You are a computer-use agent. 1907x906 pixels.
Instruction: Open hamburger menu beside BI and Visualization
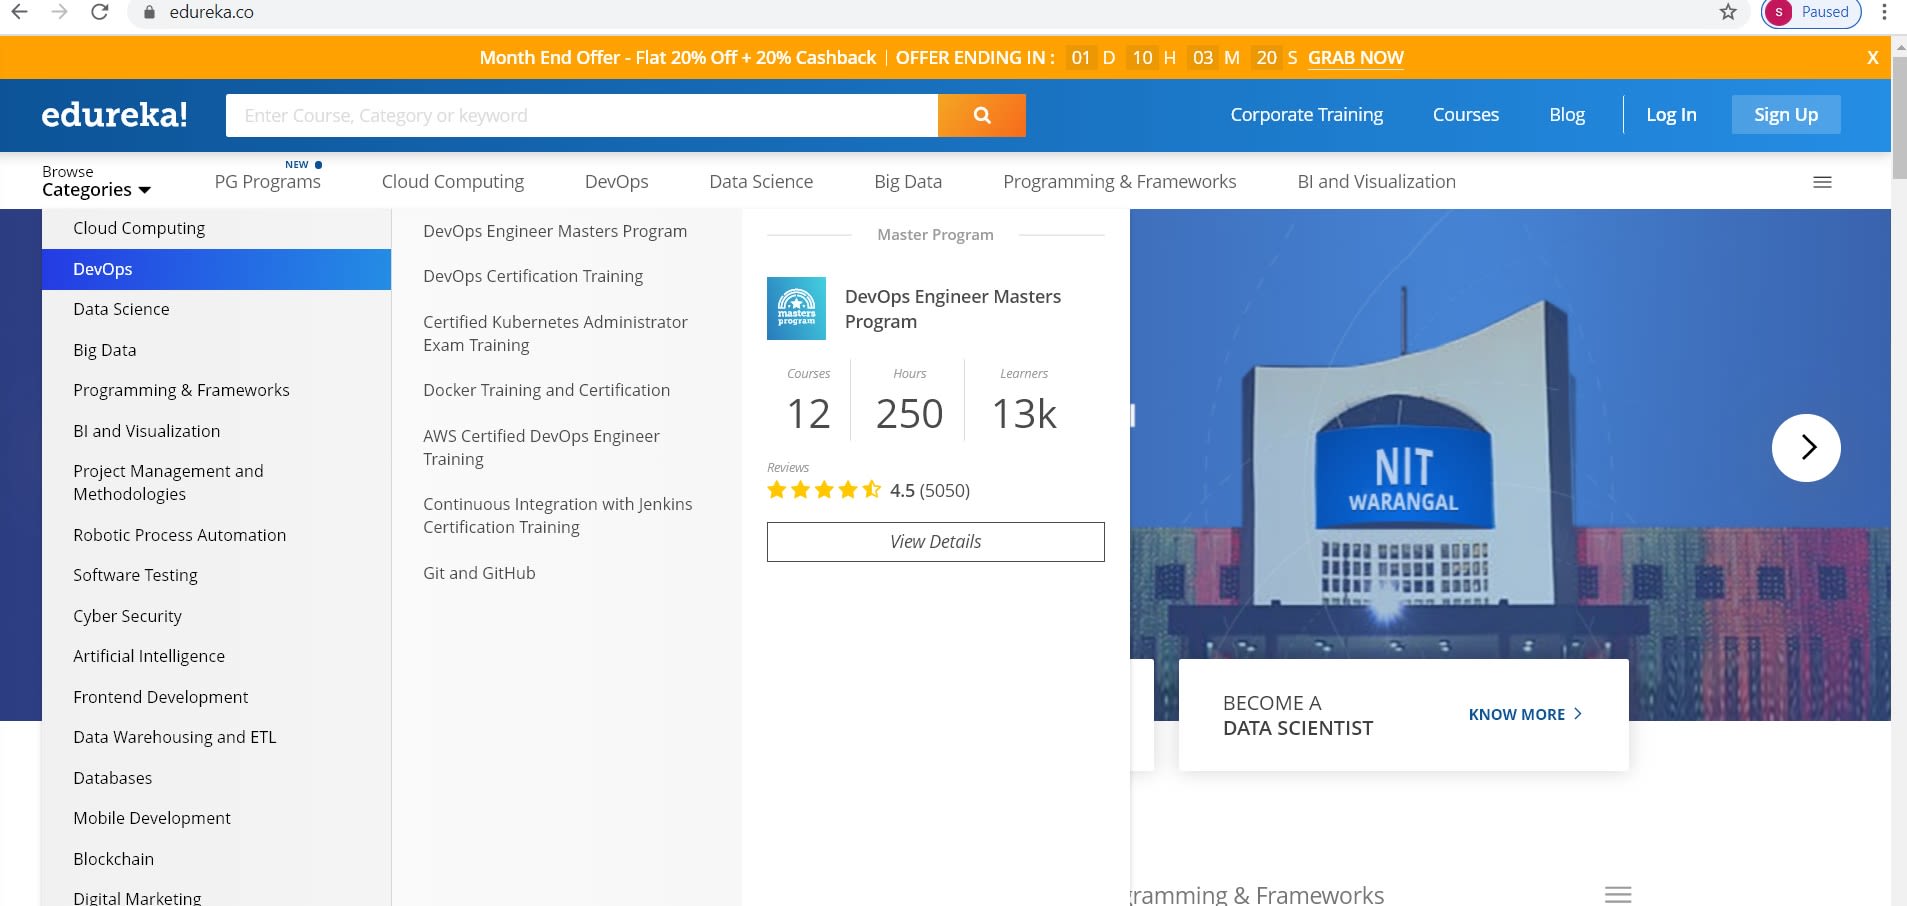tap(1822, 182)
